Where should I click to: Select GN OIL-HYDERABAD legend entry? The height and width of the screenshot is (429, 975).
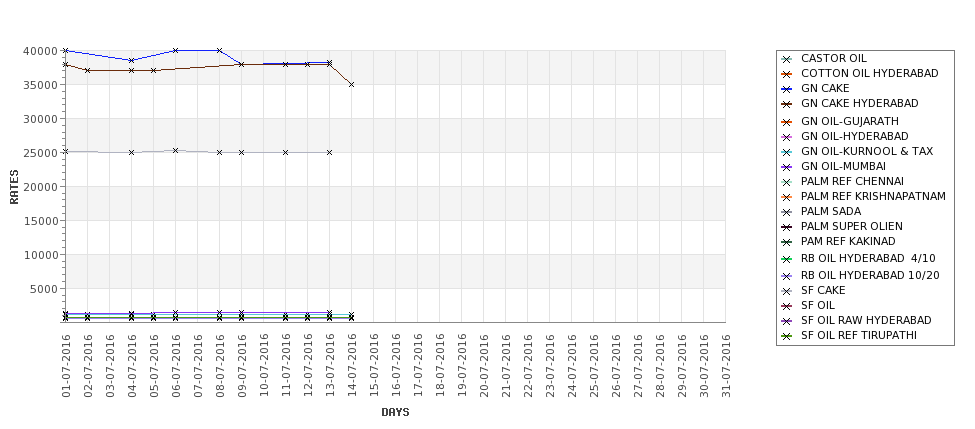845,136
